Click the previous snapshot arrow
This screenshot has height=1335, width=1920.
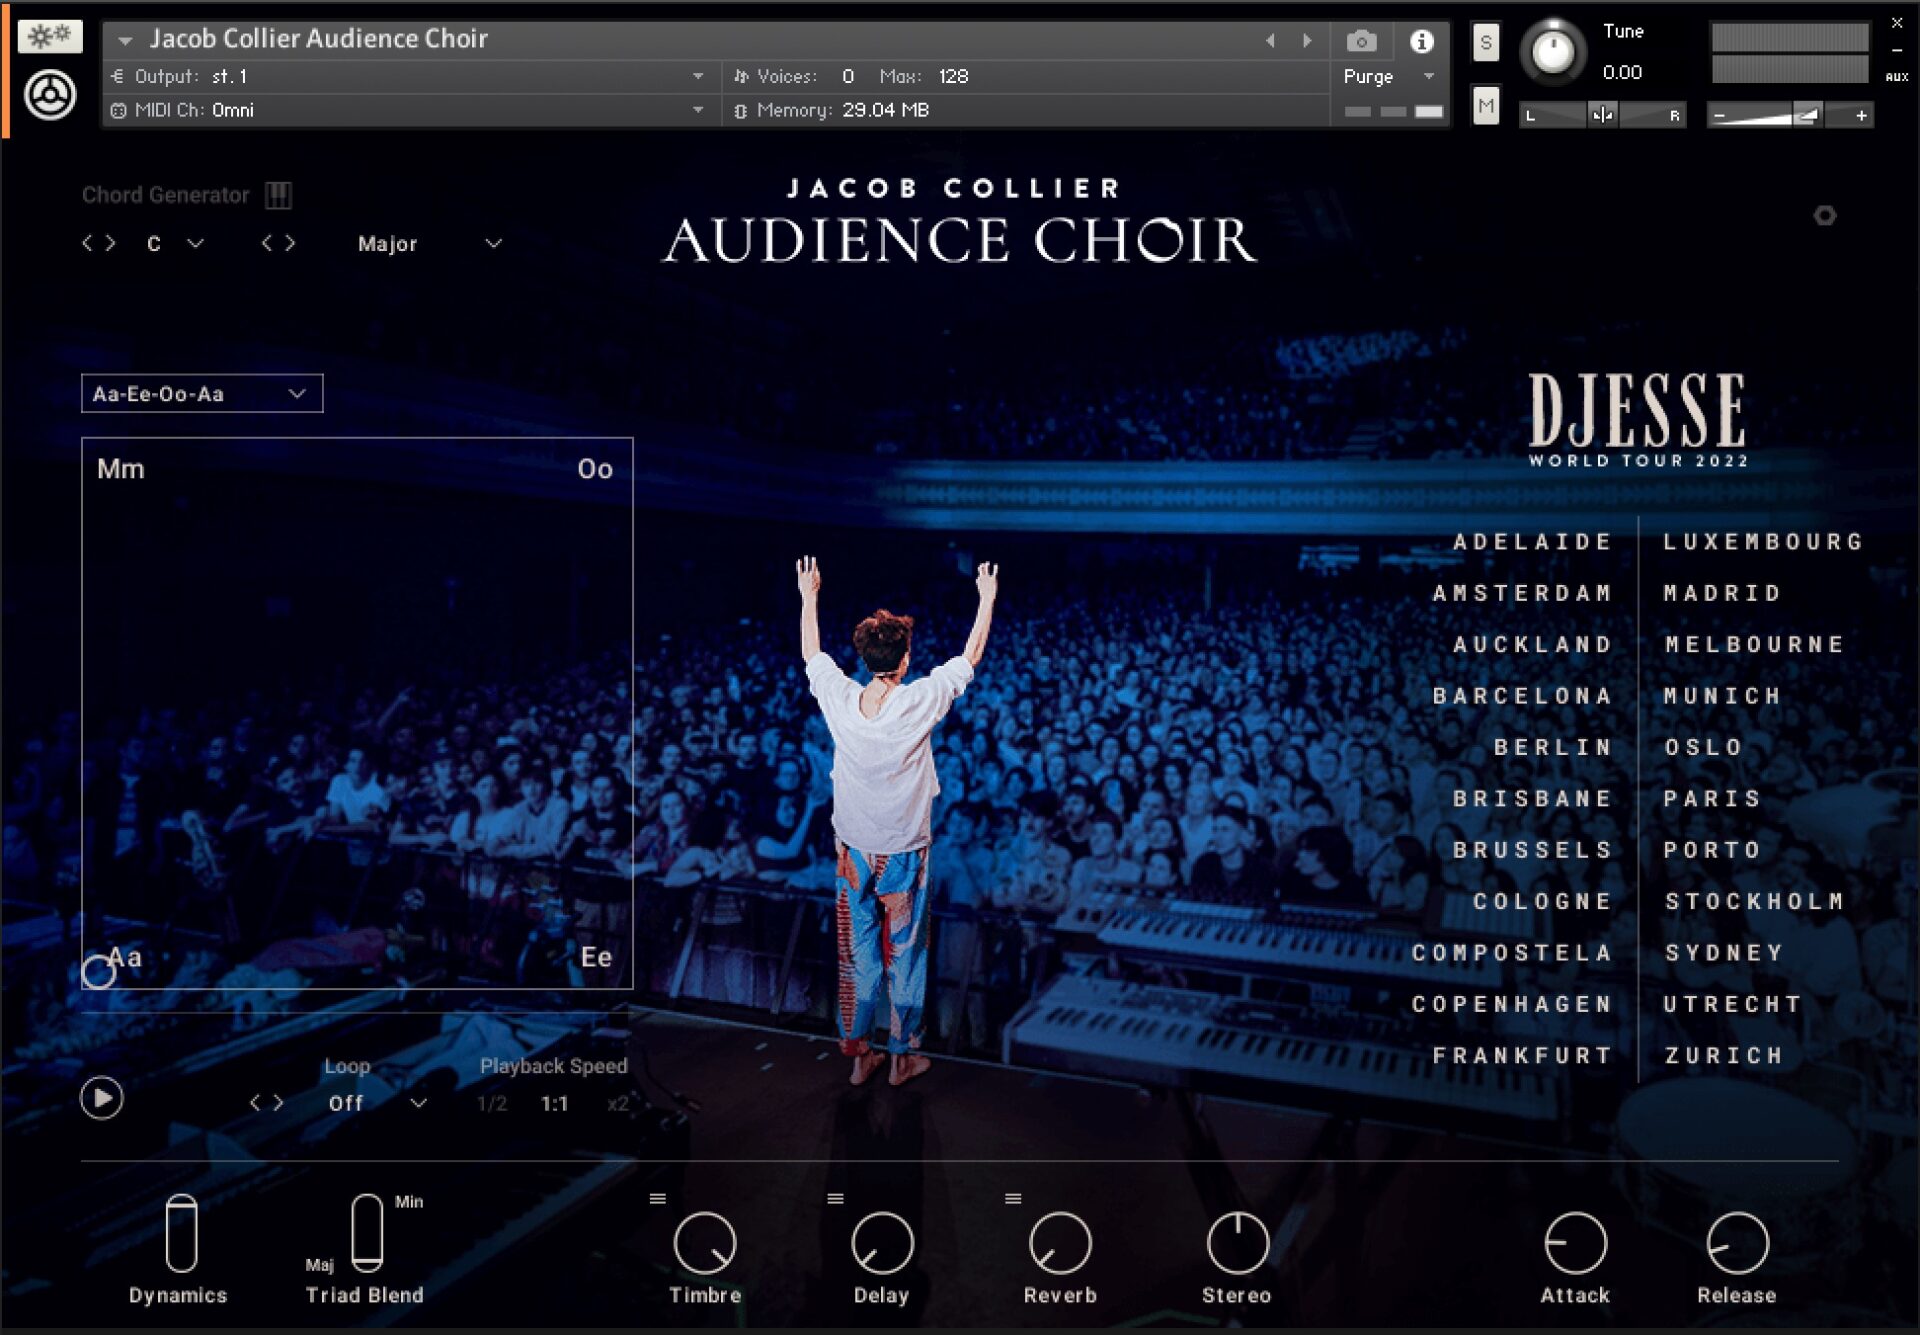(x=1271, y=39)
